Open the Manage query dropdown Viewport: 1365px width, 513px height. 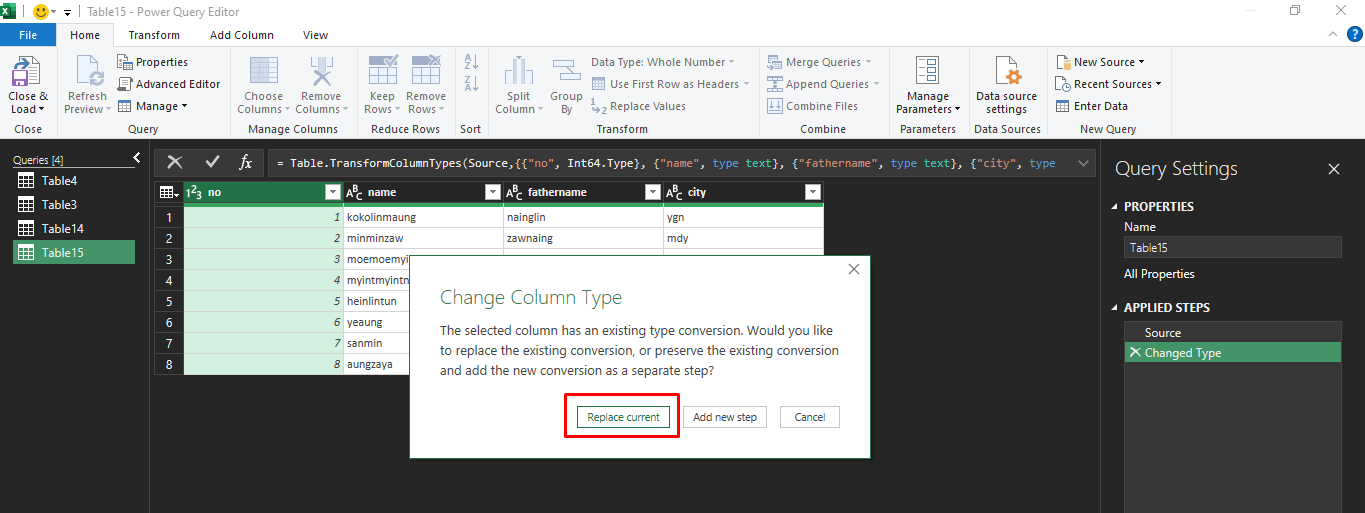152,106
